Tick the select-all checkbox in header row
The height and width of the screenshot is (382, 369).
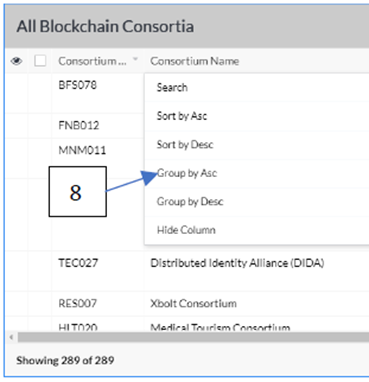[40, 61]
